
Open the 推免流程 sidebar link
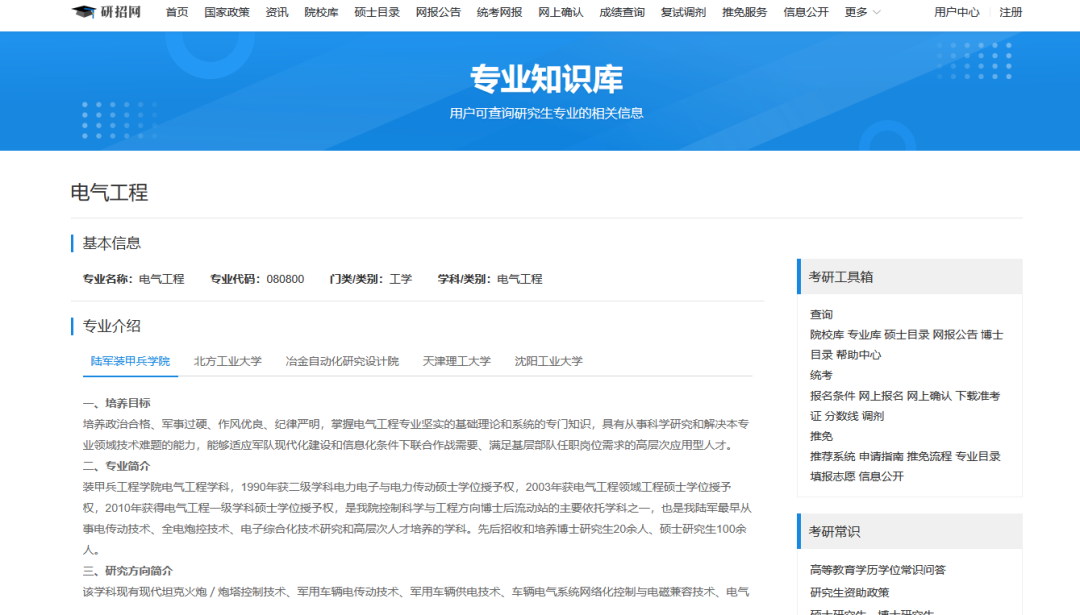pos(929,456)
